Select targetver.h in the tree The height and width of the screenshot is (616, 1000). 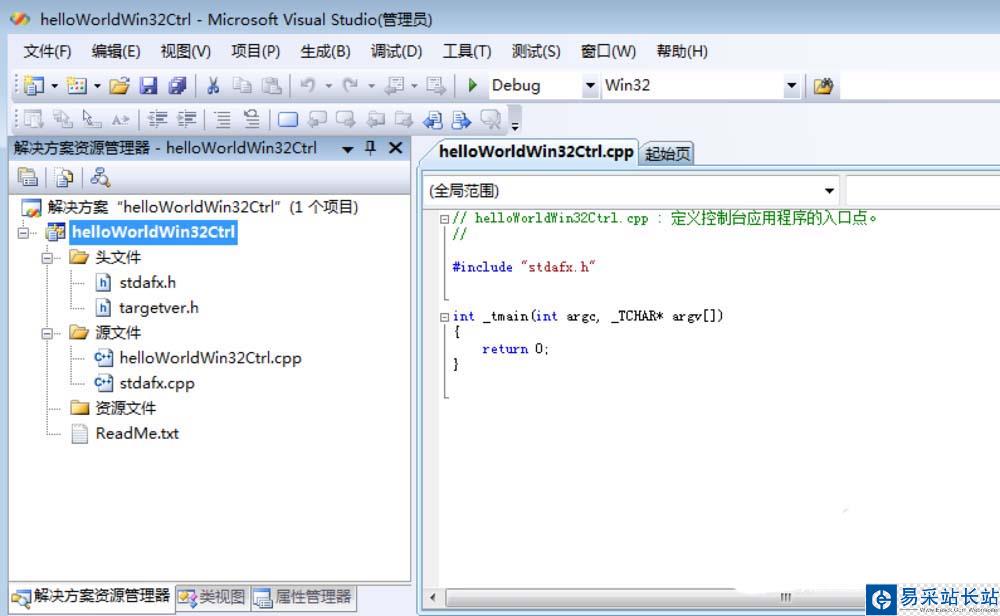[159, 308]
